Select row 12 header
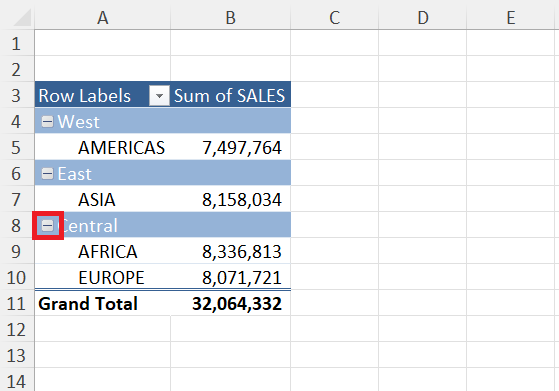559x391 pixels. click(16, 330)
